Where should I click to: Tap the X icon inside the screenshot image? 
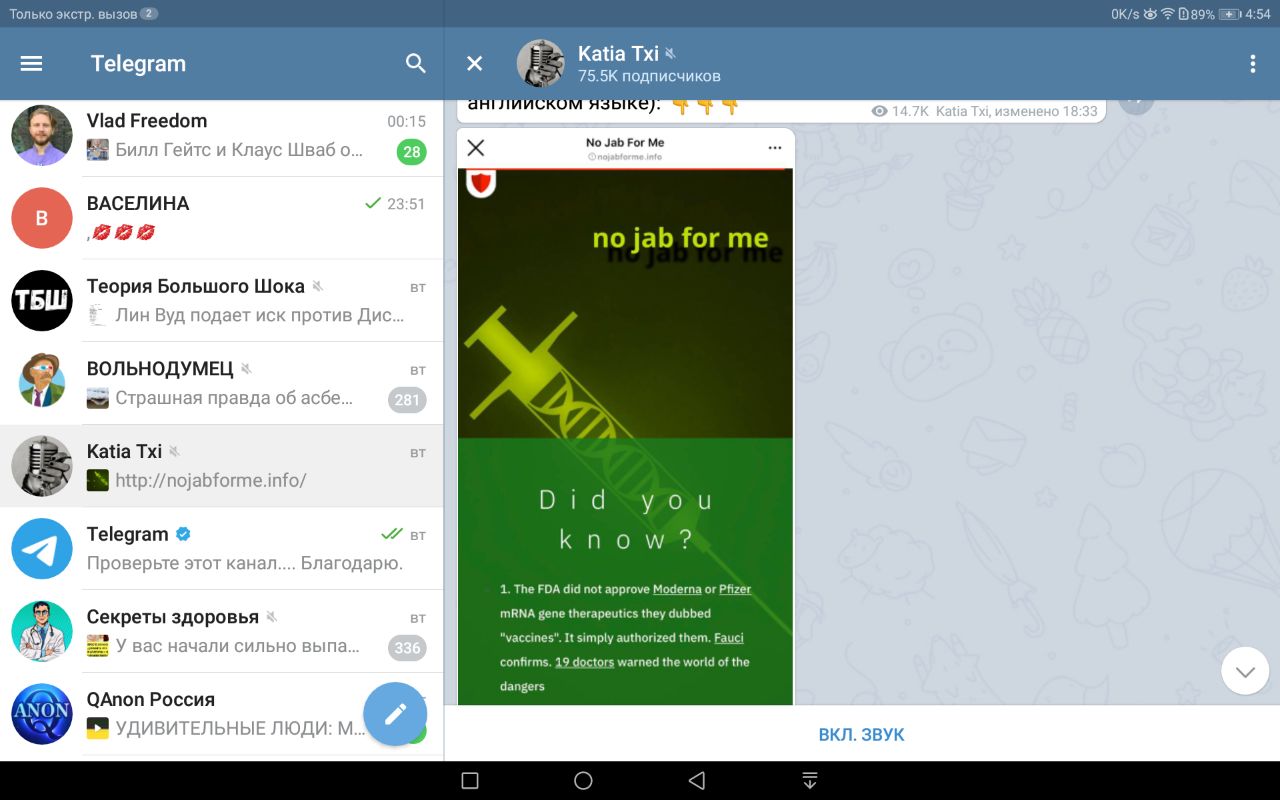(x=476, y=148)
